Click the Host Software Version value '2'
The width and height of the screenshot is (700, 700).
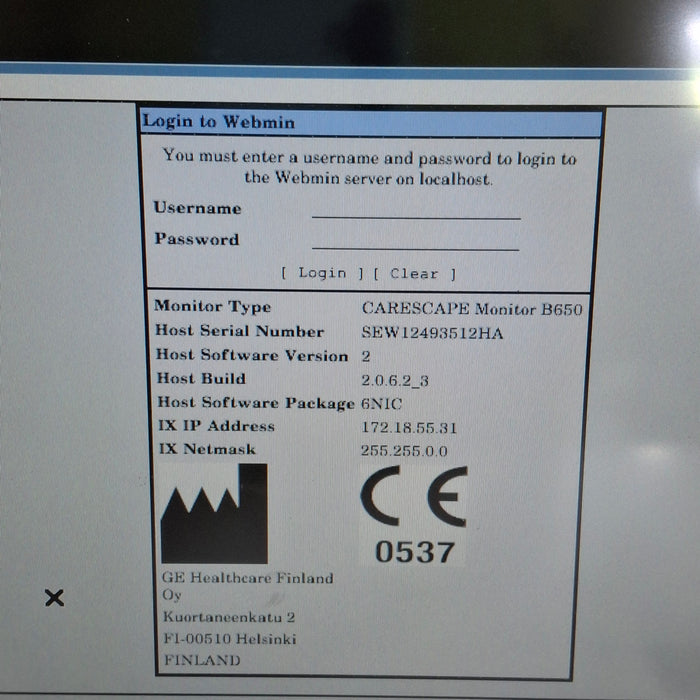pyautogui.click(x=366, y=356)
